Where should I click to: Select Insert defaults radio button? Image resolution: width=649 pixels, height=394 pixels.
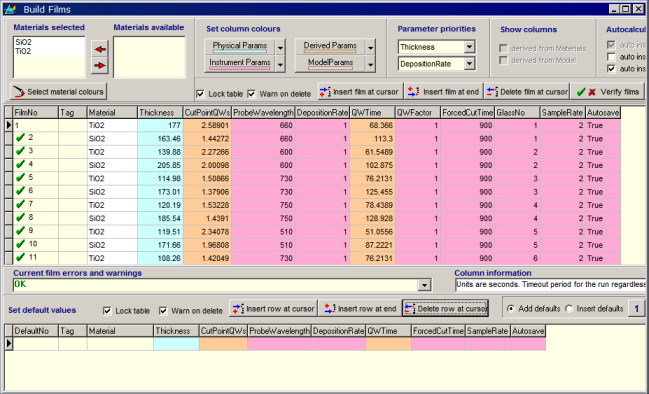point(569,309)
